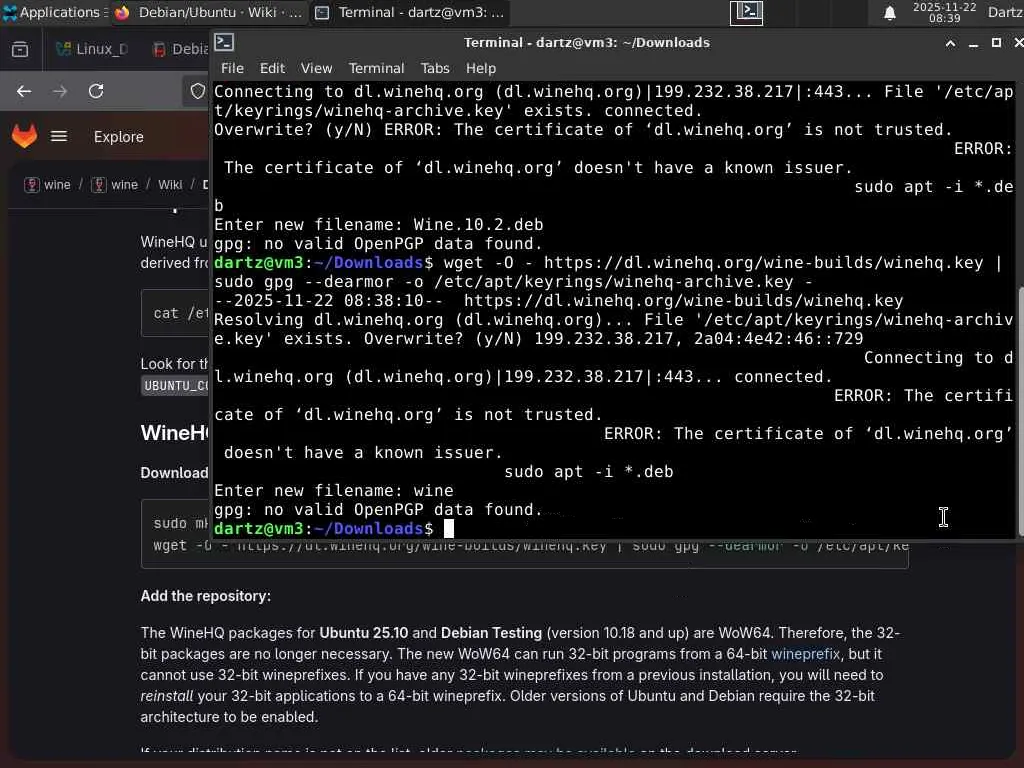Click the terminal window icon in the title bar
The image size is (1024, 768).
tap(224, 42)
